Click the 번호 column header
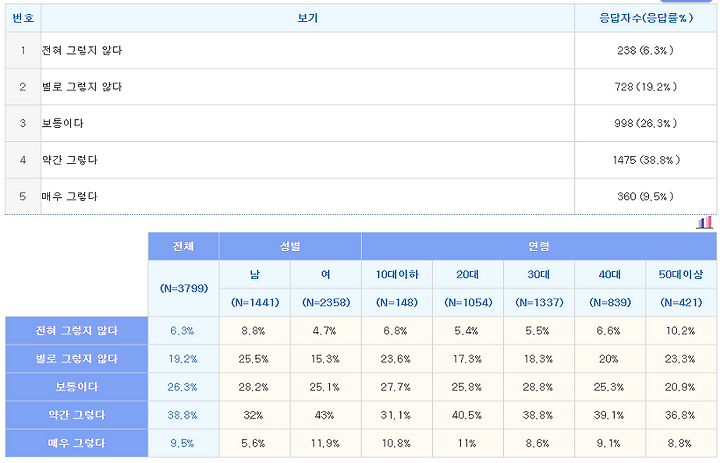The width and height of the screenshot is (720, 463). (23, 18)
